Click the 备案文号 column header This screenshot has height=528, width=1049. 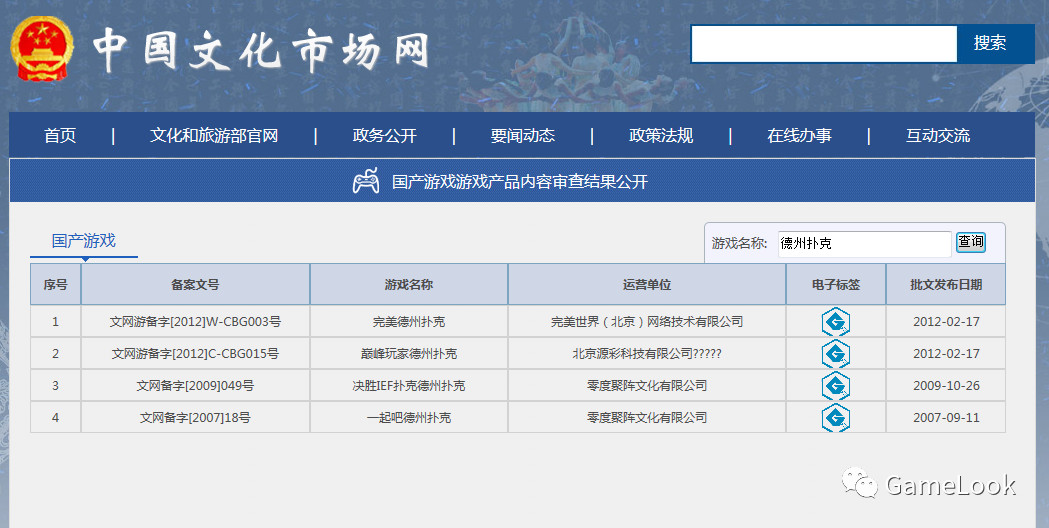coord(195,284)
